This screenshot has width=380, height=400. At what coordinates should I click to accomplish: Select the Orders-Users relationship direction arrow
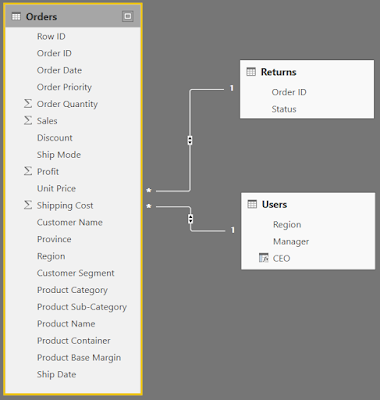click(190, 219)
